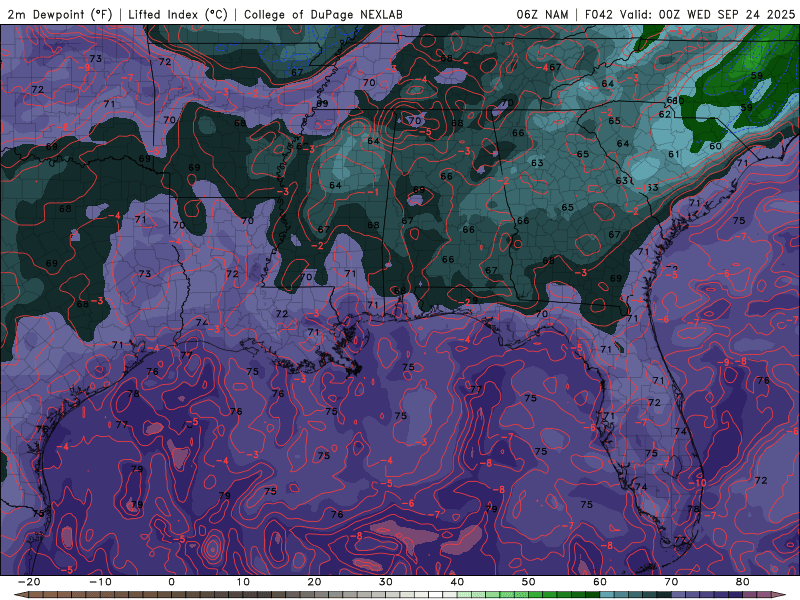
Task: Click the "-20" color scale label
Action: click(x=29, y=582)
